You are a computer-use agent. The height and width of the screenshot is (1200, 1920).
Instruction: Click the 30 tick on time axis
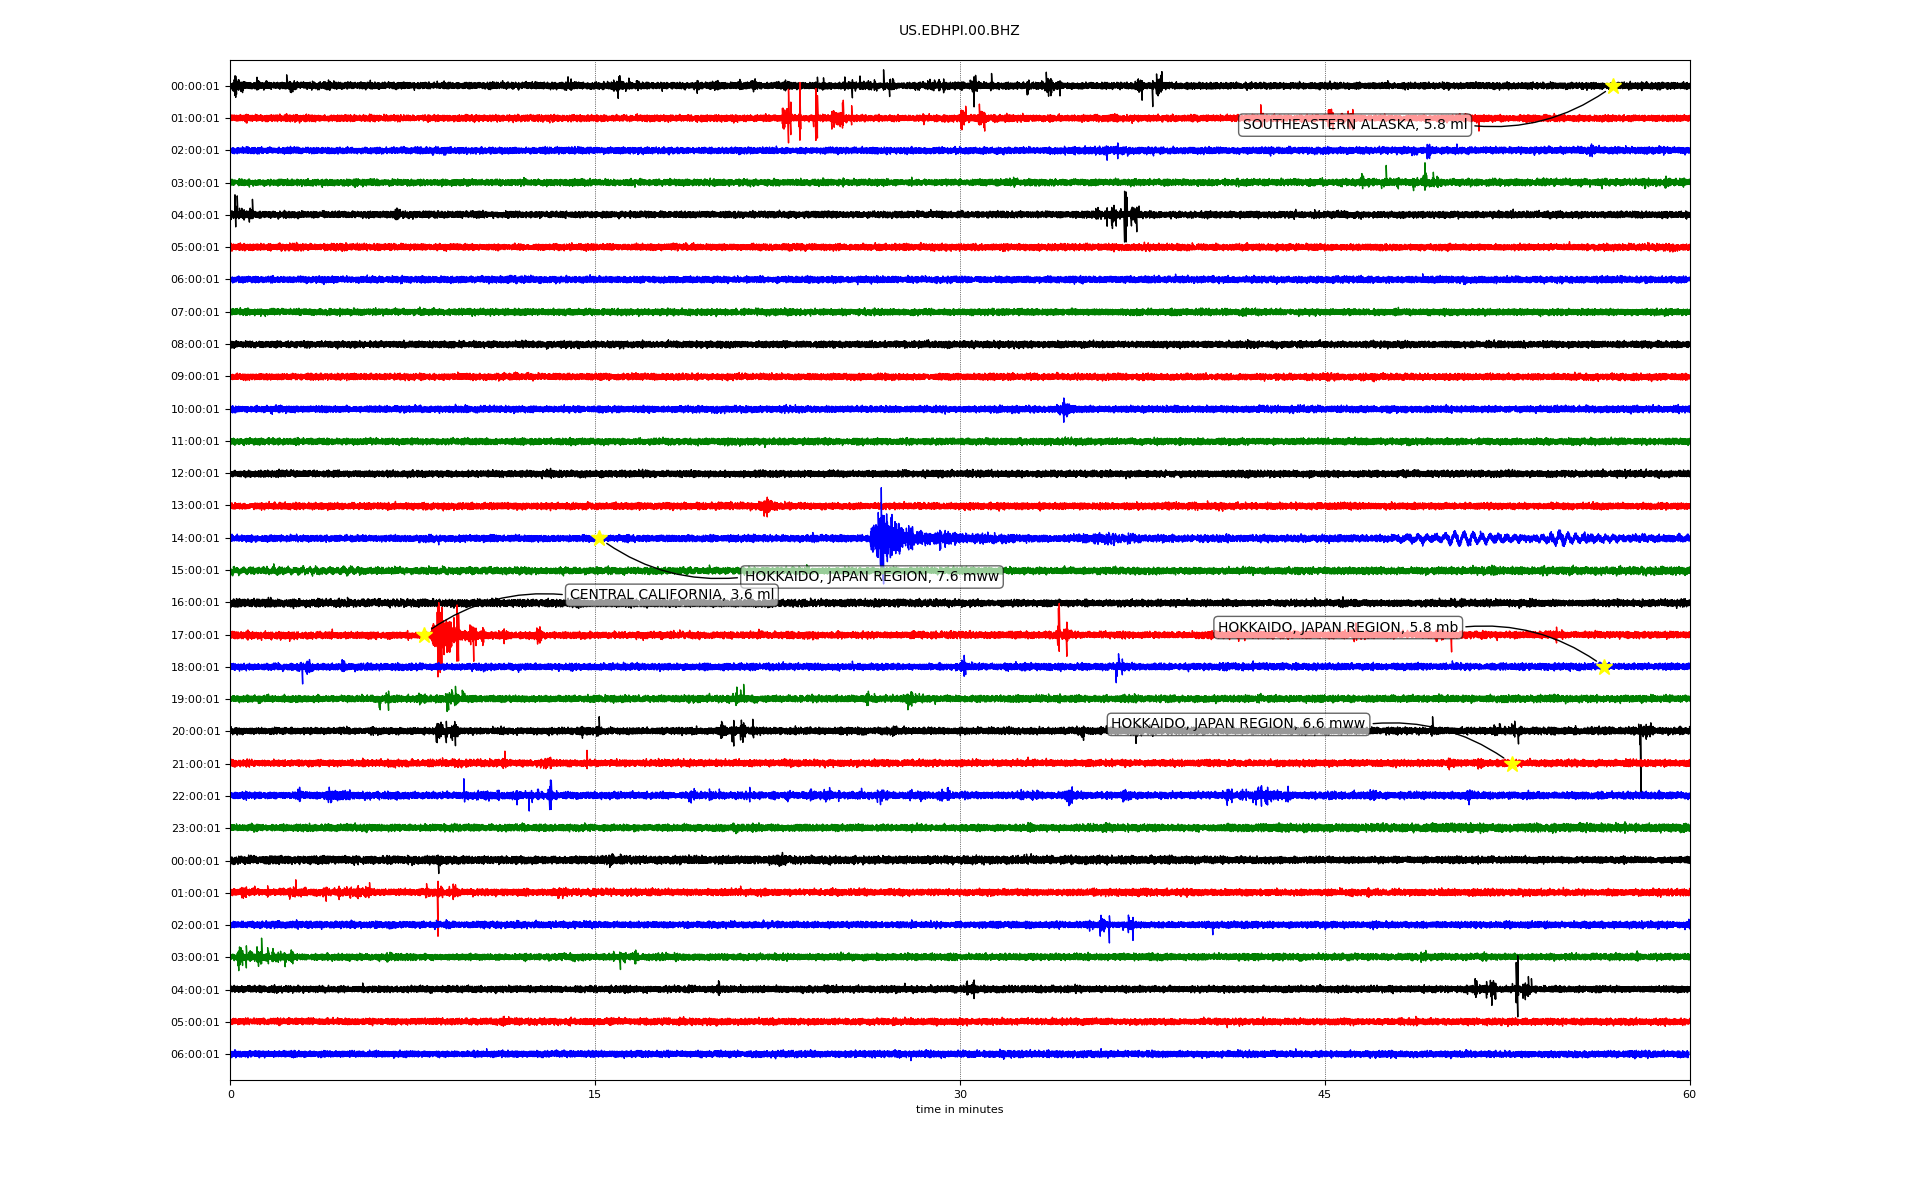click(x=960, y=1094)
